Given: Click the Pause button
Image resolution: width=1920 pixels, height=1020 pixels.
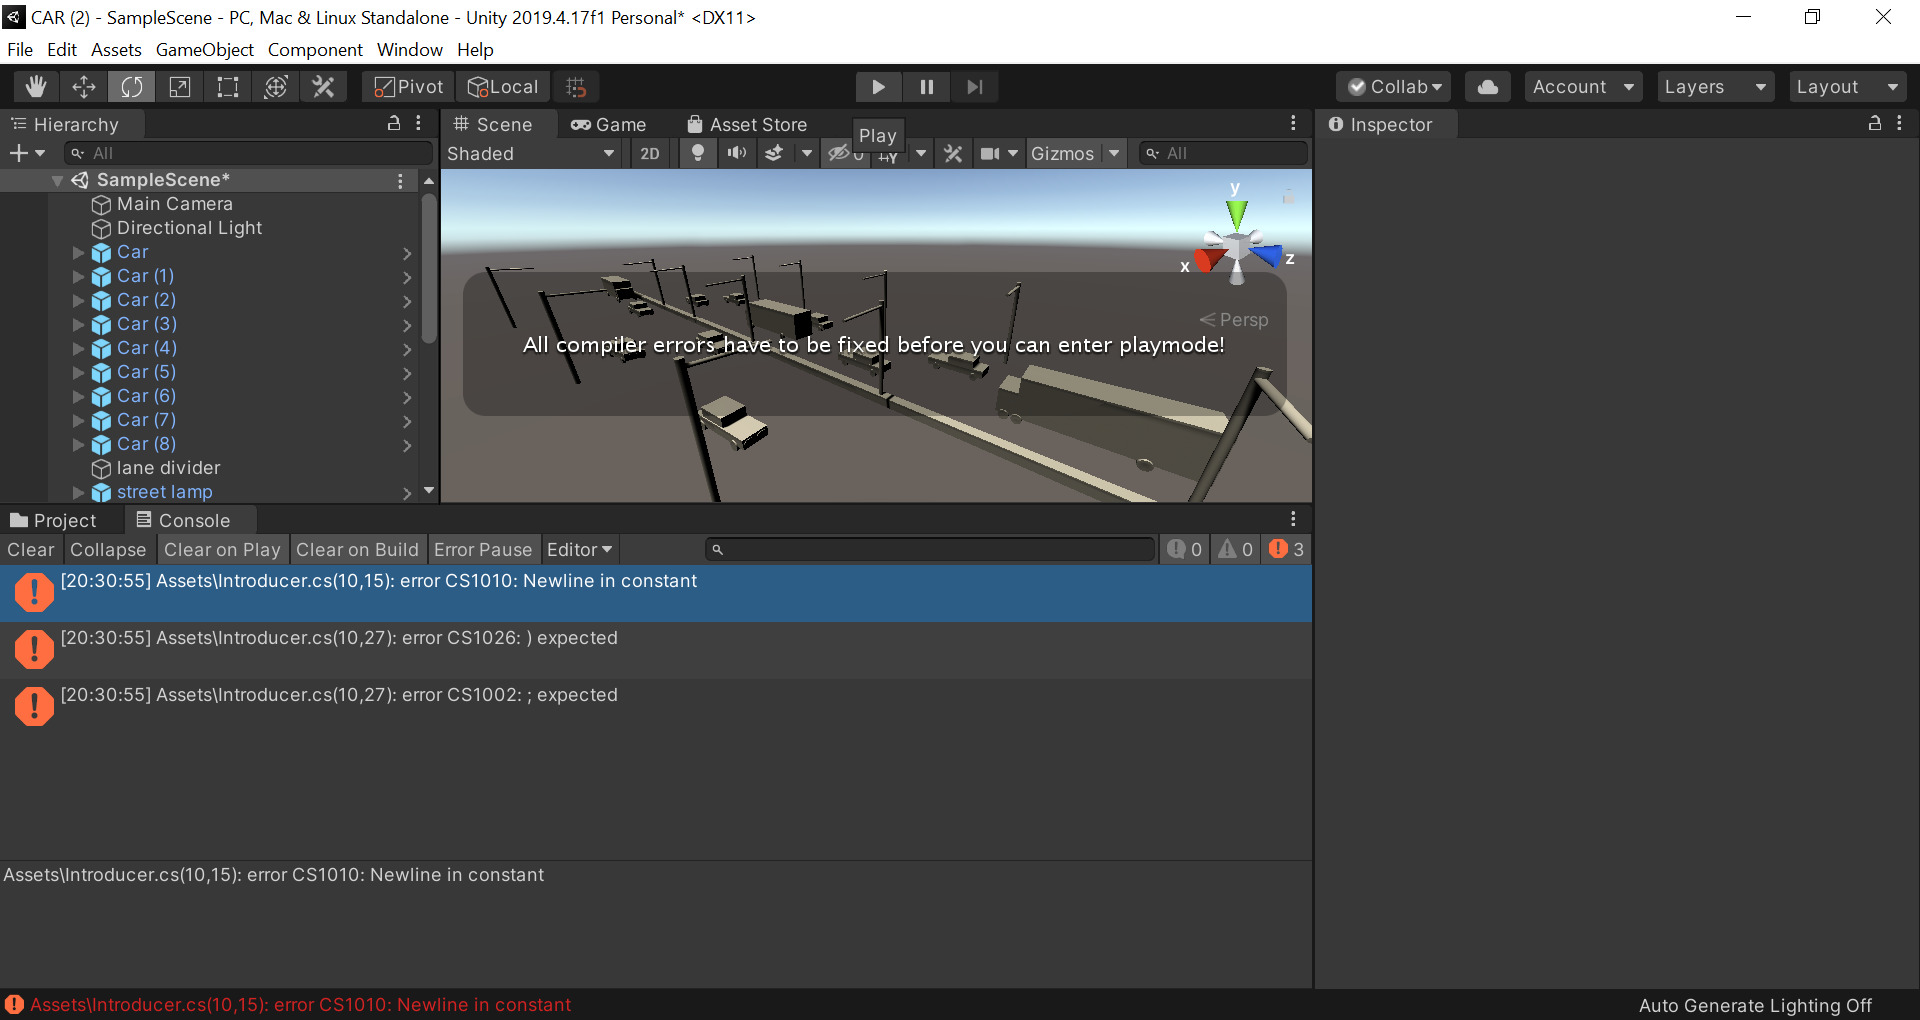Looking at the screenshot, I should point(926,87).
